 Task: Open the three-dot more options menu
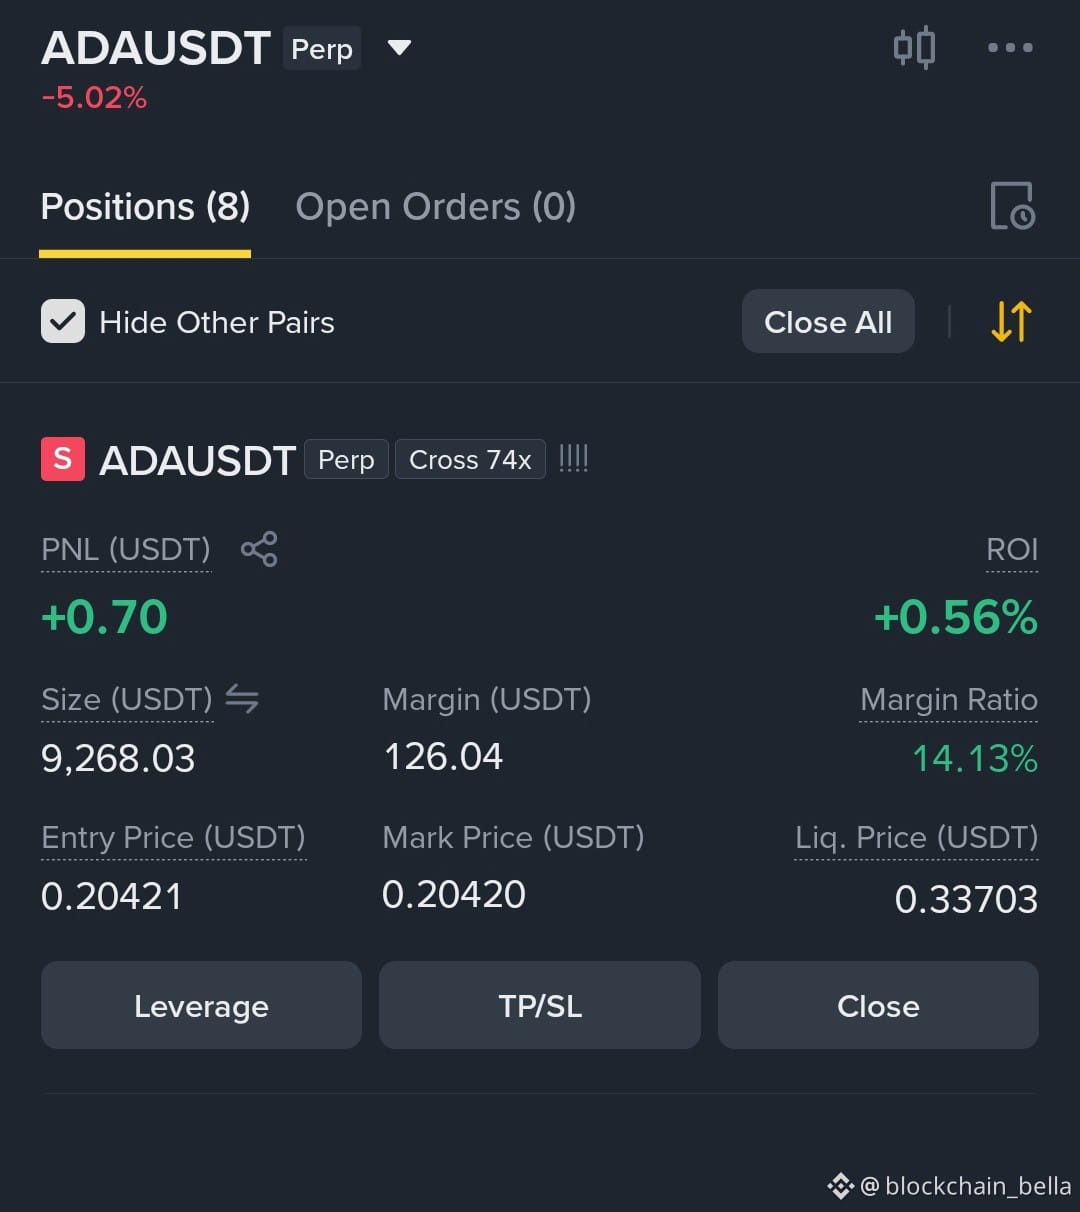point(1010,47)
